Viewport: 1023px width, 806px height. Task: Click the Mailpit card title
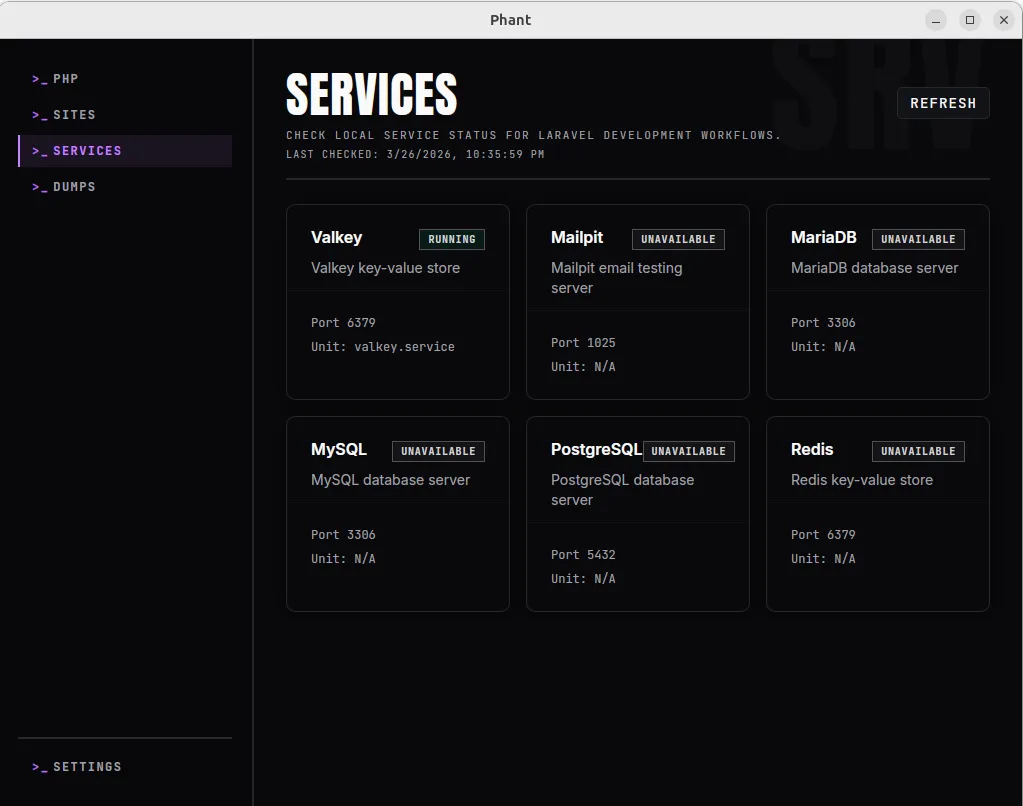click(577, 238)
